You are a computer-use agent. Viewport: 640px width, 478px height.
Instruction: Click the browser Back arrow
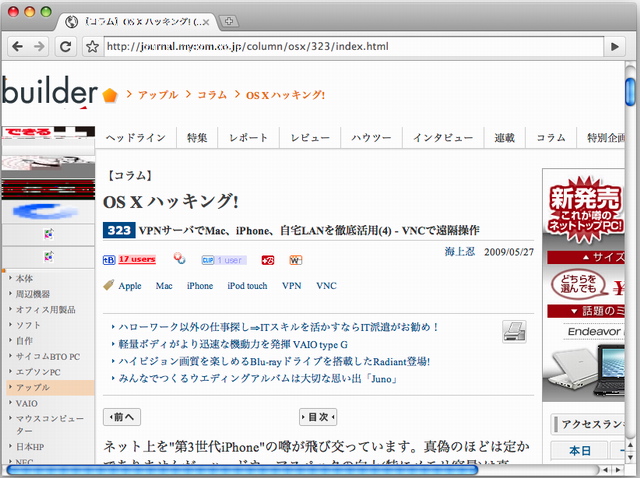(18, 47)
